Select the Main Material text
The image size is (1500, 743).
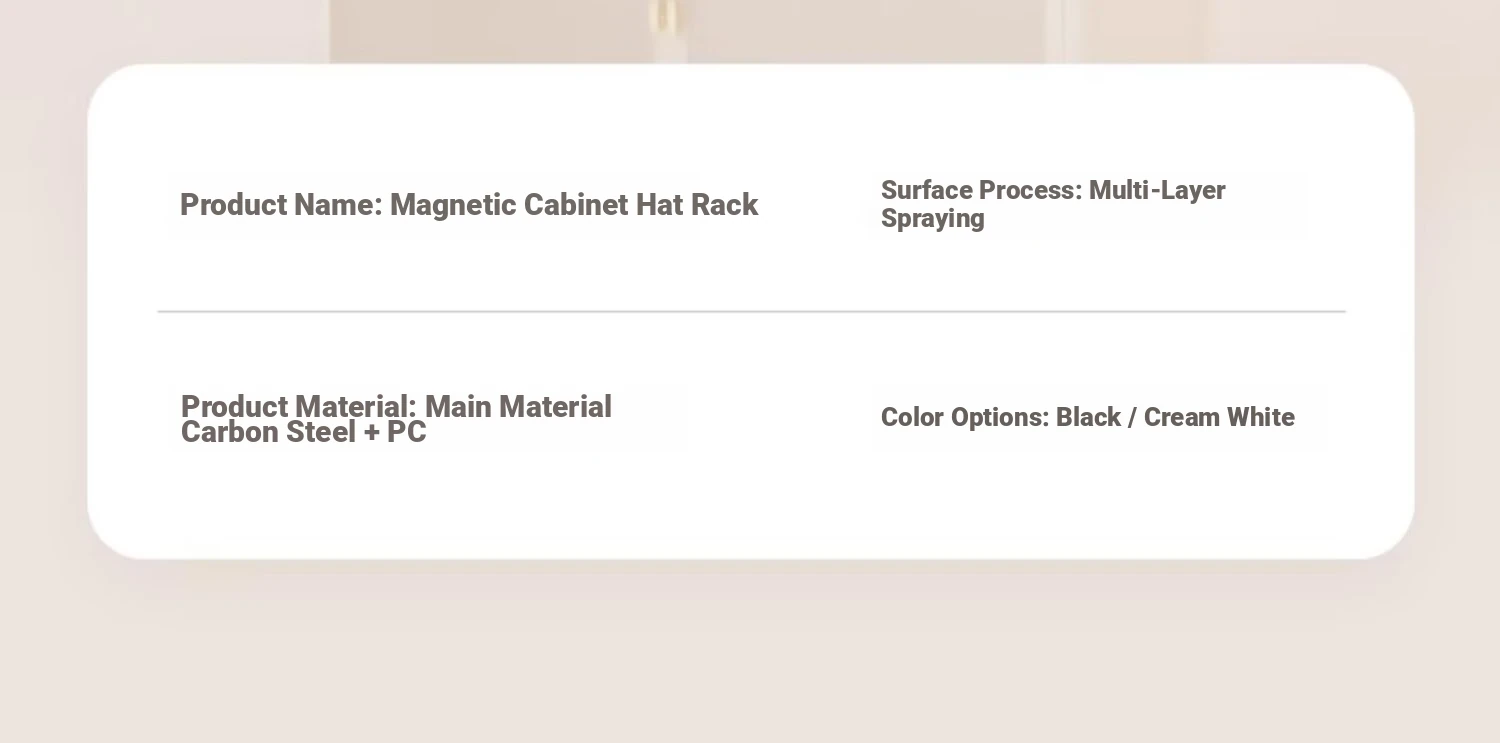(x=518, y=407)
